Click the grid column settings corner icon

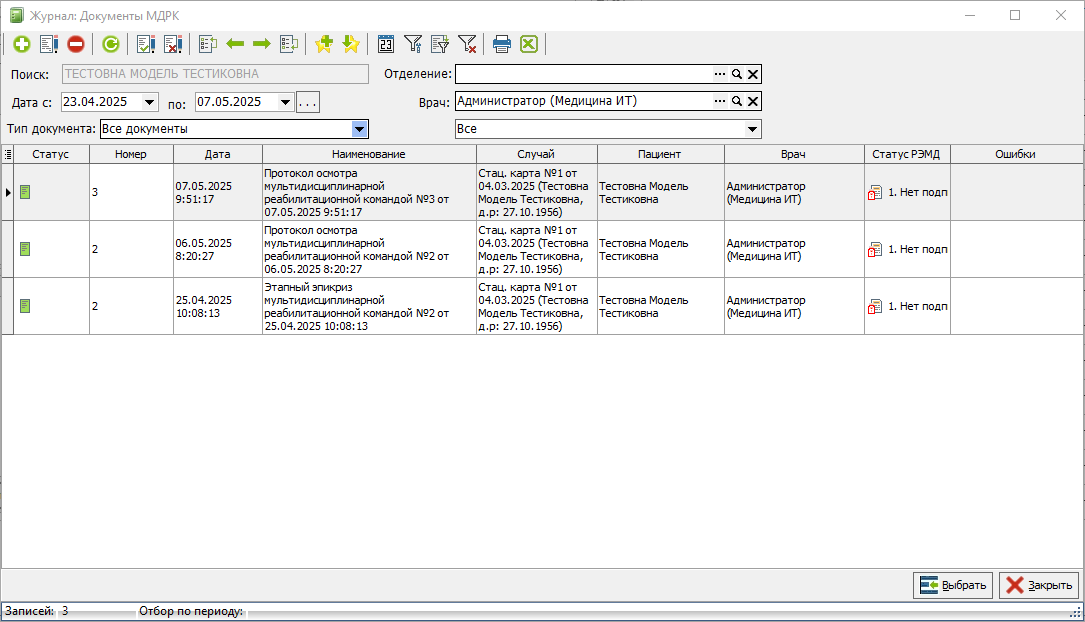click(8, 154)
